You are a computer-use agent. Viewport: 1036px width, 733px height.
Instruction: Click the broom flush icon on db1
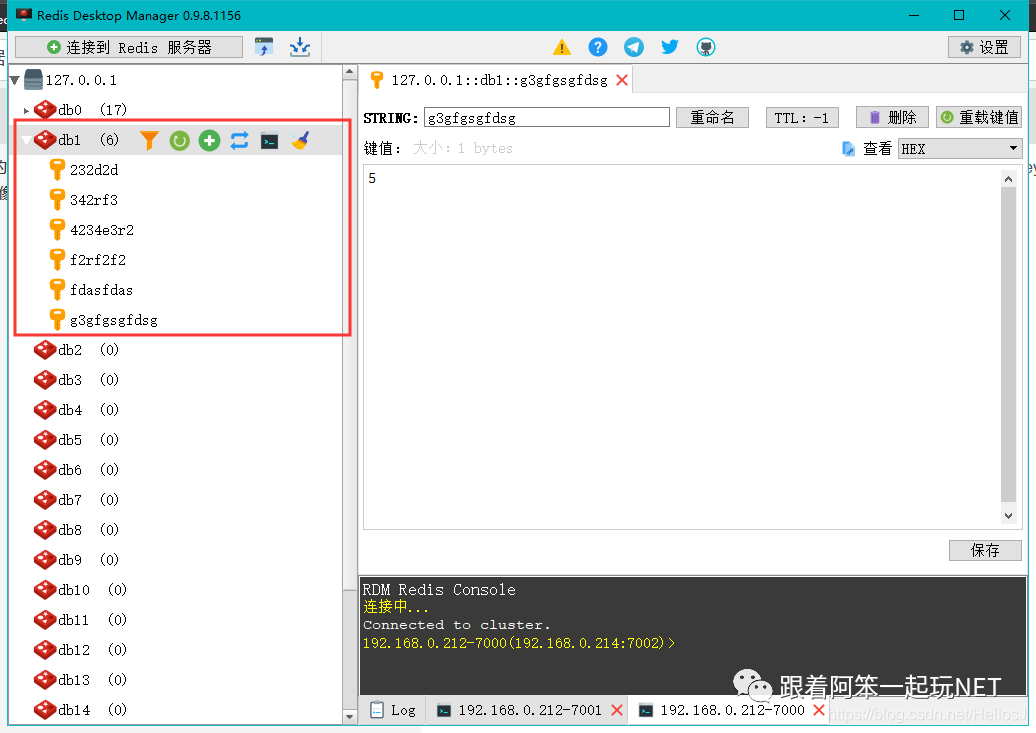[x=300, y=140]
